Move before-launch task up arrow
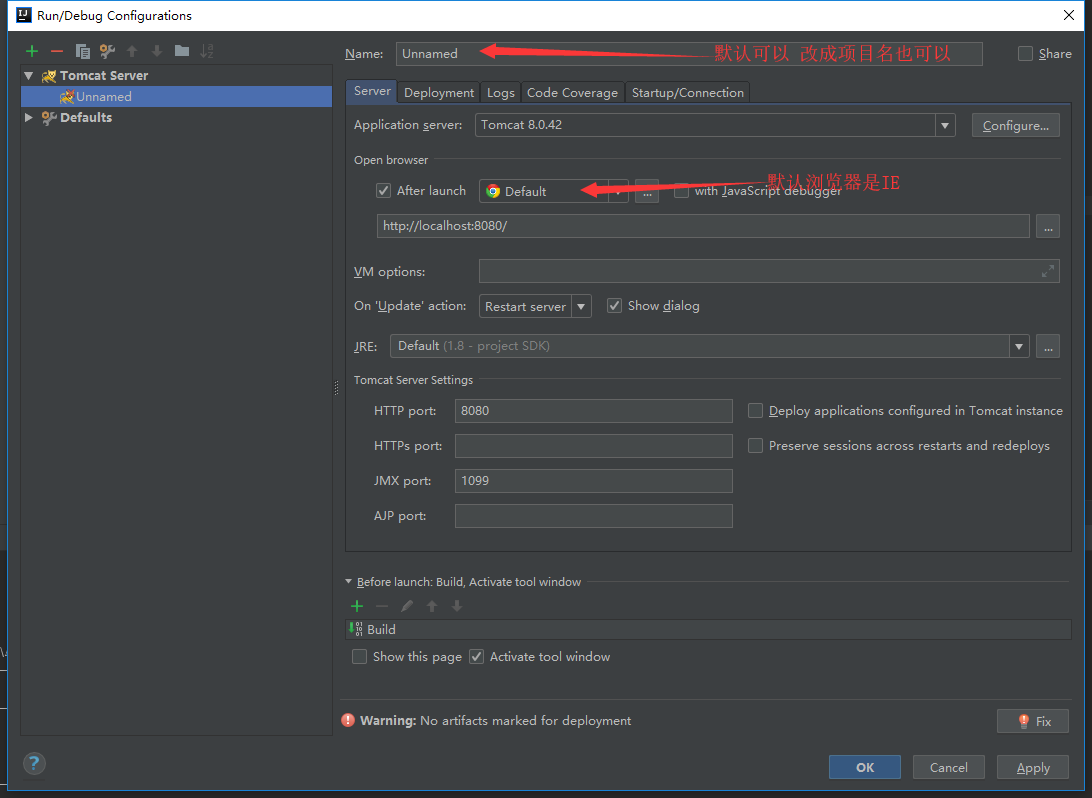The width and height of the screenshot is (1092, 798). pyautogui.click(x=432, y=607)
